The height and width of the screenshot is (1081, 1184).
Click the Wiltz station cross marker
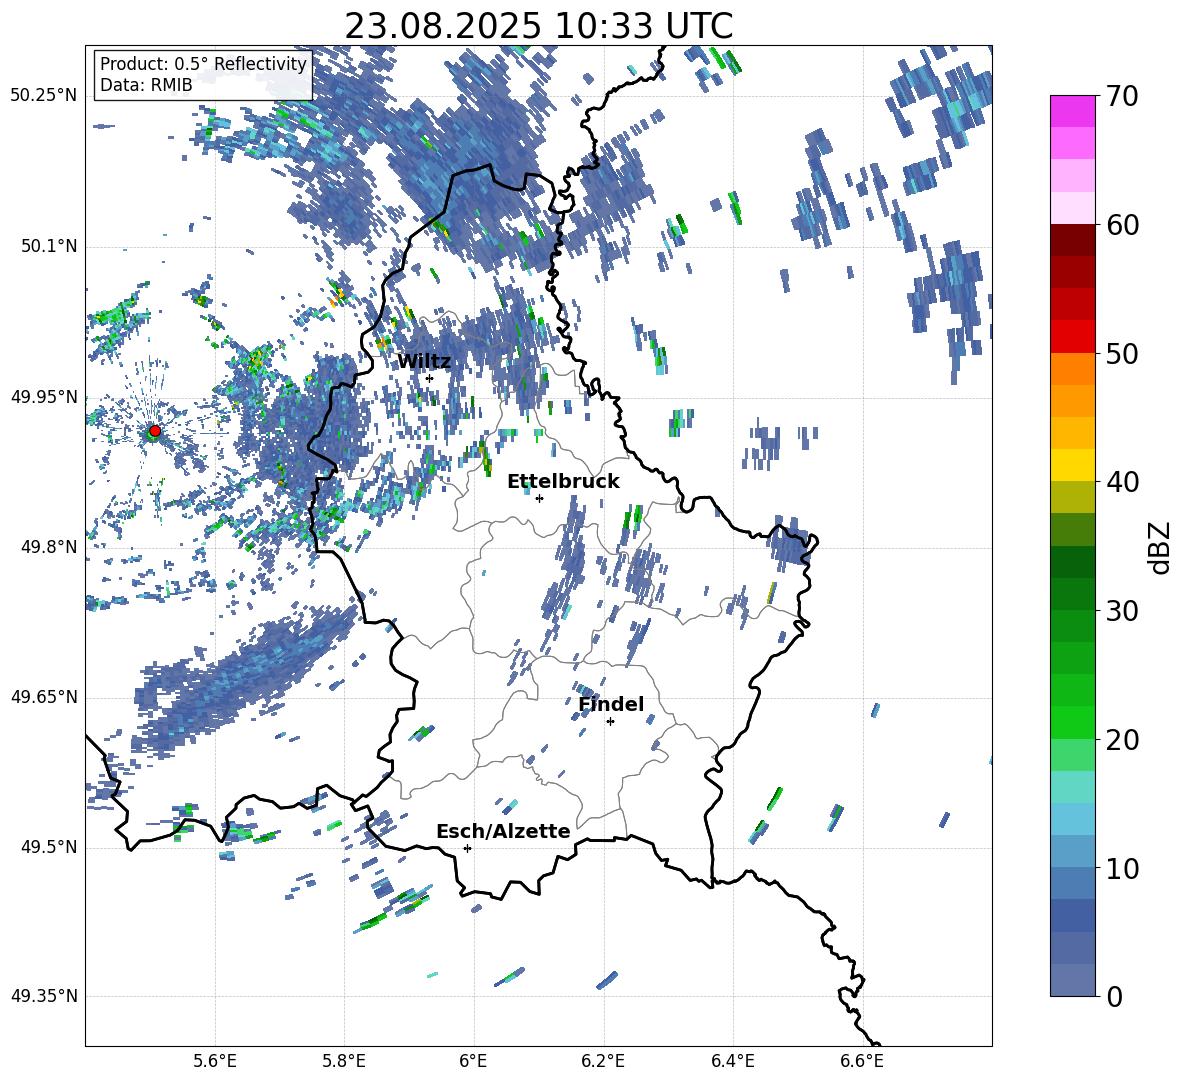point(429,378)
